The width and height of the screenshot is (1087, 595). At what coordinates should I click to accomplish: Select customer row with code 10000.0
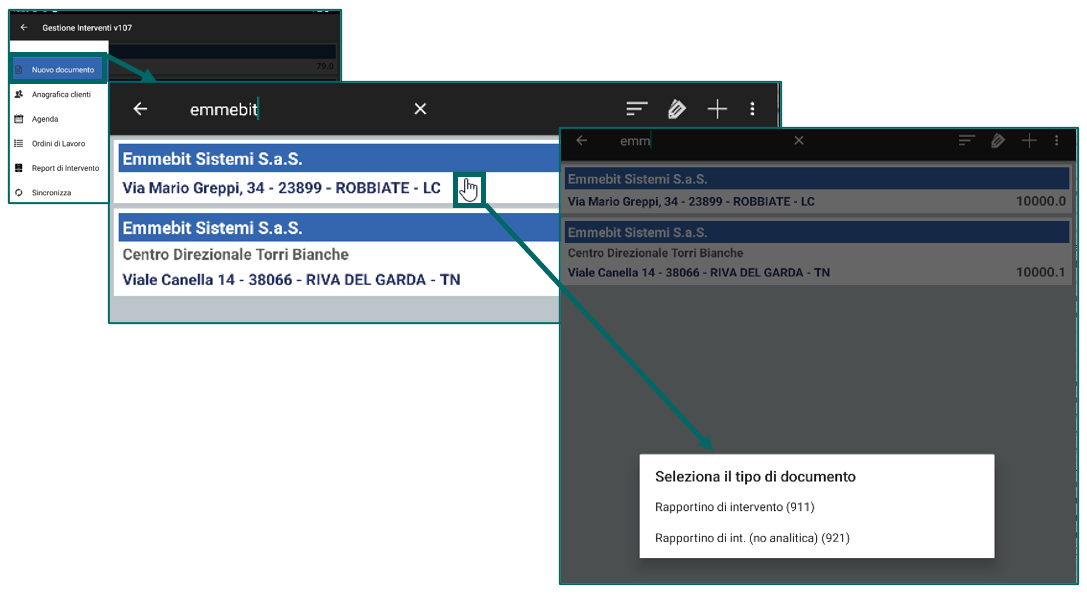click(817, 189)
